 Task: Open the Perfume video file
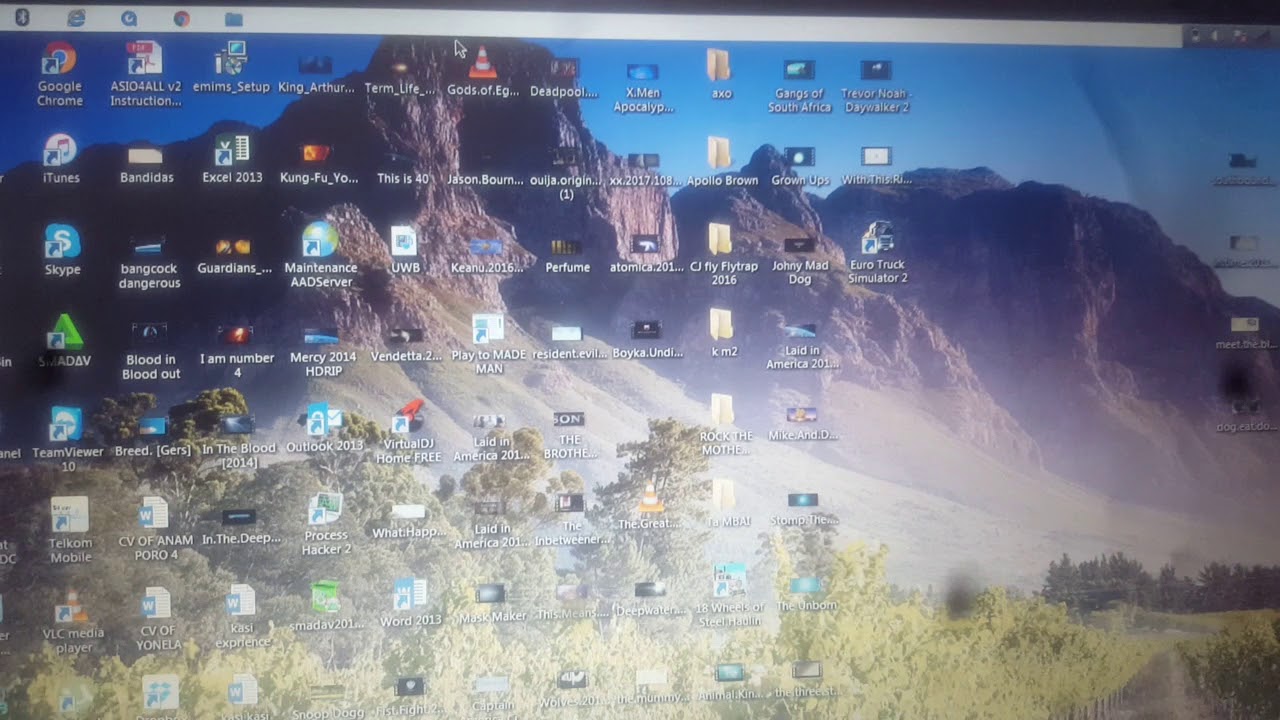[x=567, y=256]
